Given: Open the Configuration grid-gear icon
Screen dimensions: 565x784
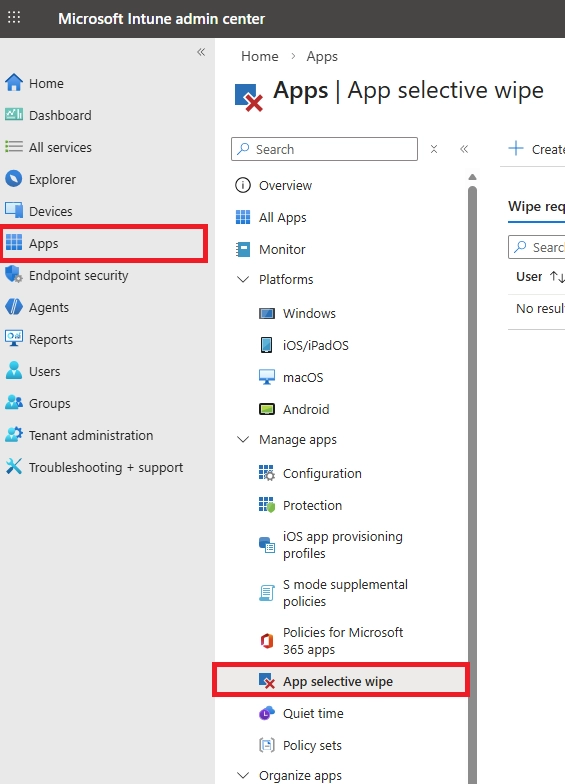Looking at the screenshot, I should point(267,474).
